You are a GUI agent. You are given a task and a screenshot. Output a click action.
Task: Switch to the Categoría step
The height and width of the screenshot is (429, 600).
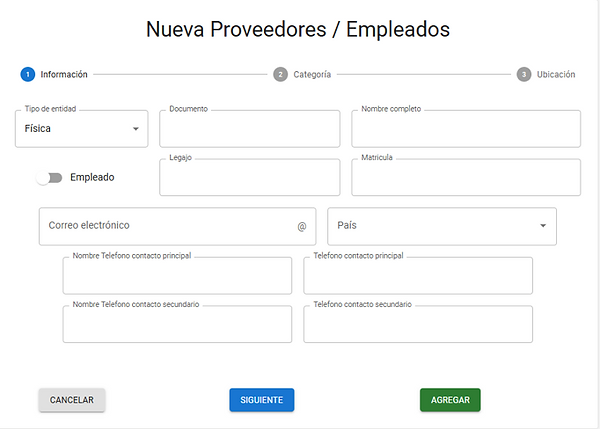coord(302,74)
